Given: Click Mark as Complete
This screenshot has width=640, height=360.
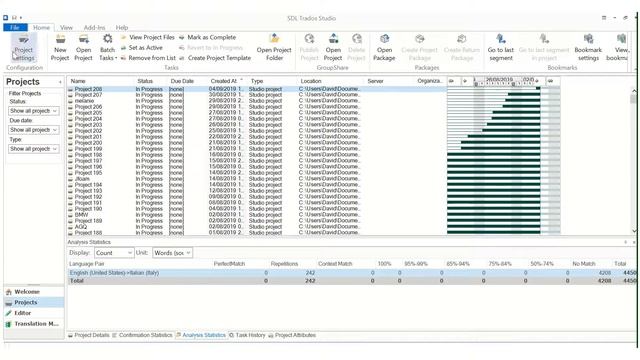Looking at the screenshot, I should [208, 37].
